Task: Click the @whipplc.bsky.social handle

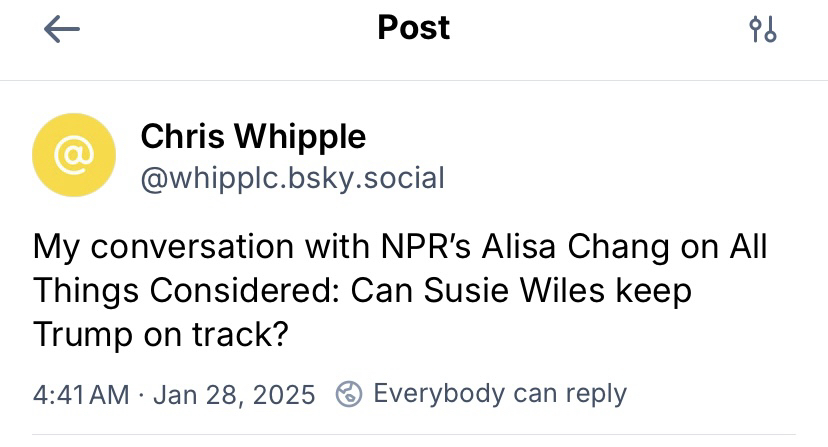Action: pos(292,178)
